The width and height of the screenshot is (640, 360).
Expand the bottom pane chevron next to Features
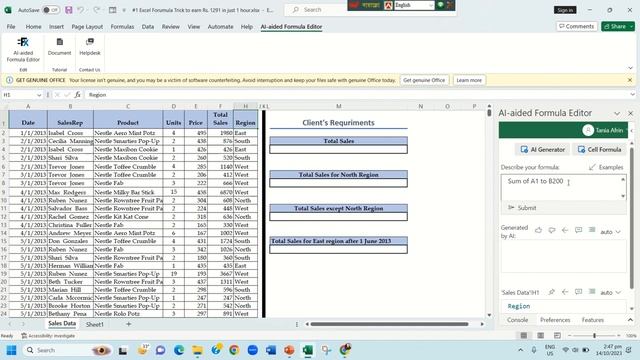[x=630, y=320]
